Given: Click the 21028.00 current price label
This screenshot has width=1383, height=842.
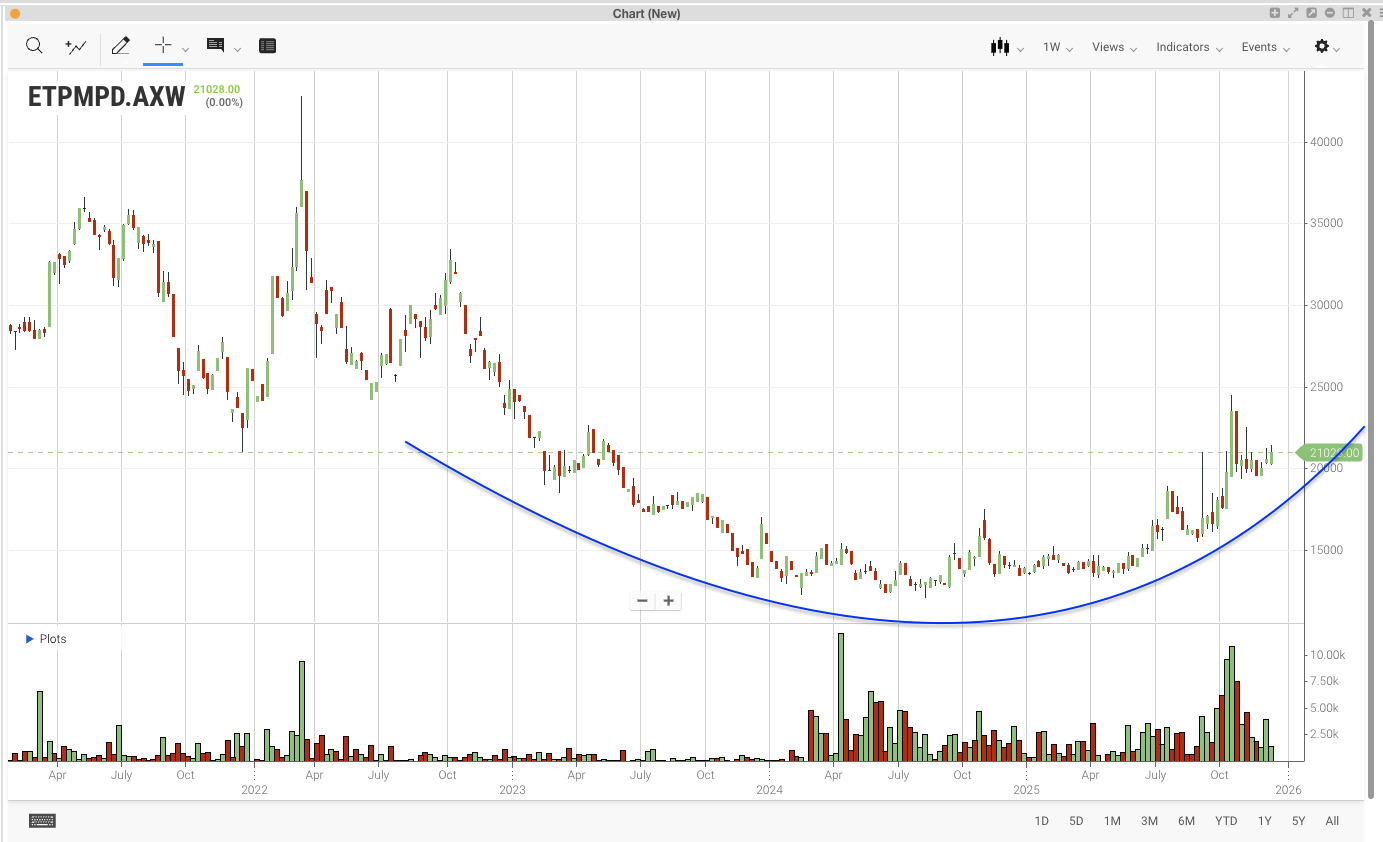Looking at the screenshot, I should [x=1330, y=453].
